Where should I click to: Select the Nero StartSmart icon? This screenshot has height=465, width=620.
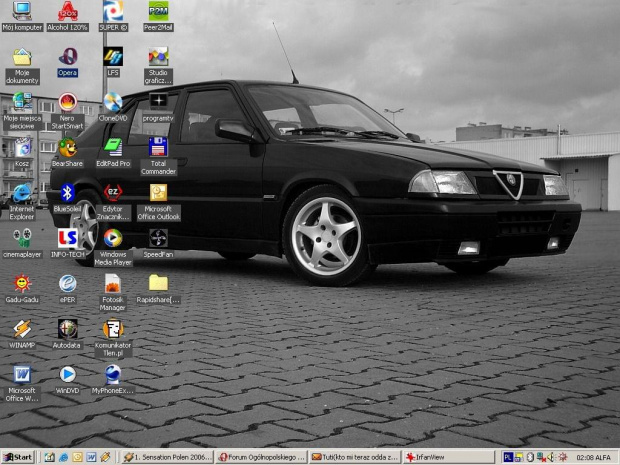click(67, 103)
